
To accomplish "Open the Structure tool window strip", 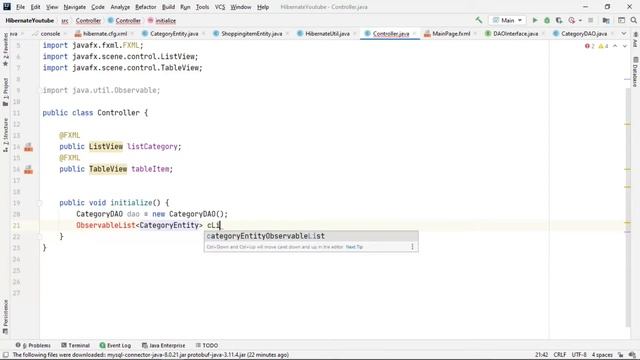I will coord(5,135).
